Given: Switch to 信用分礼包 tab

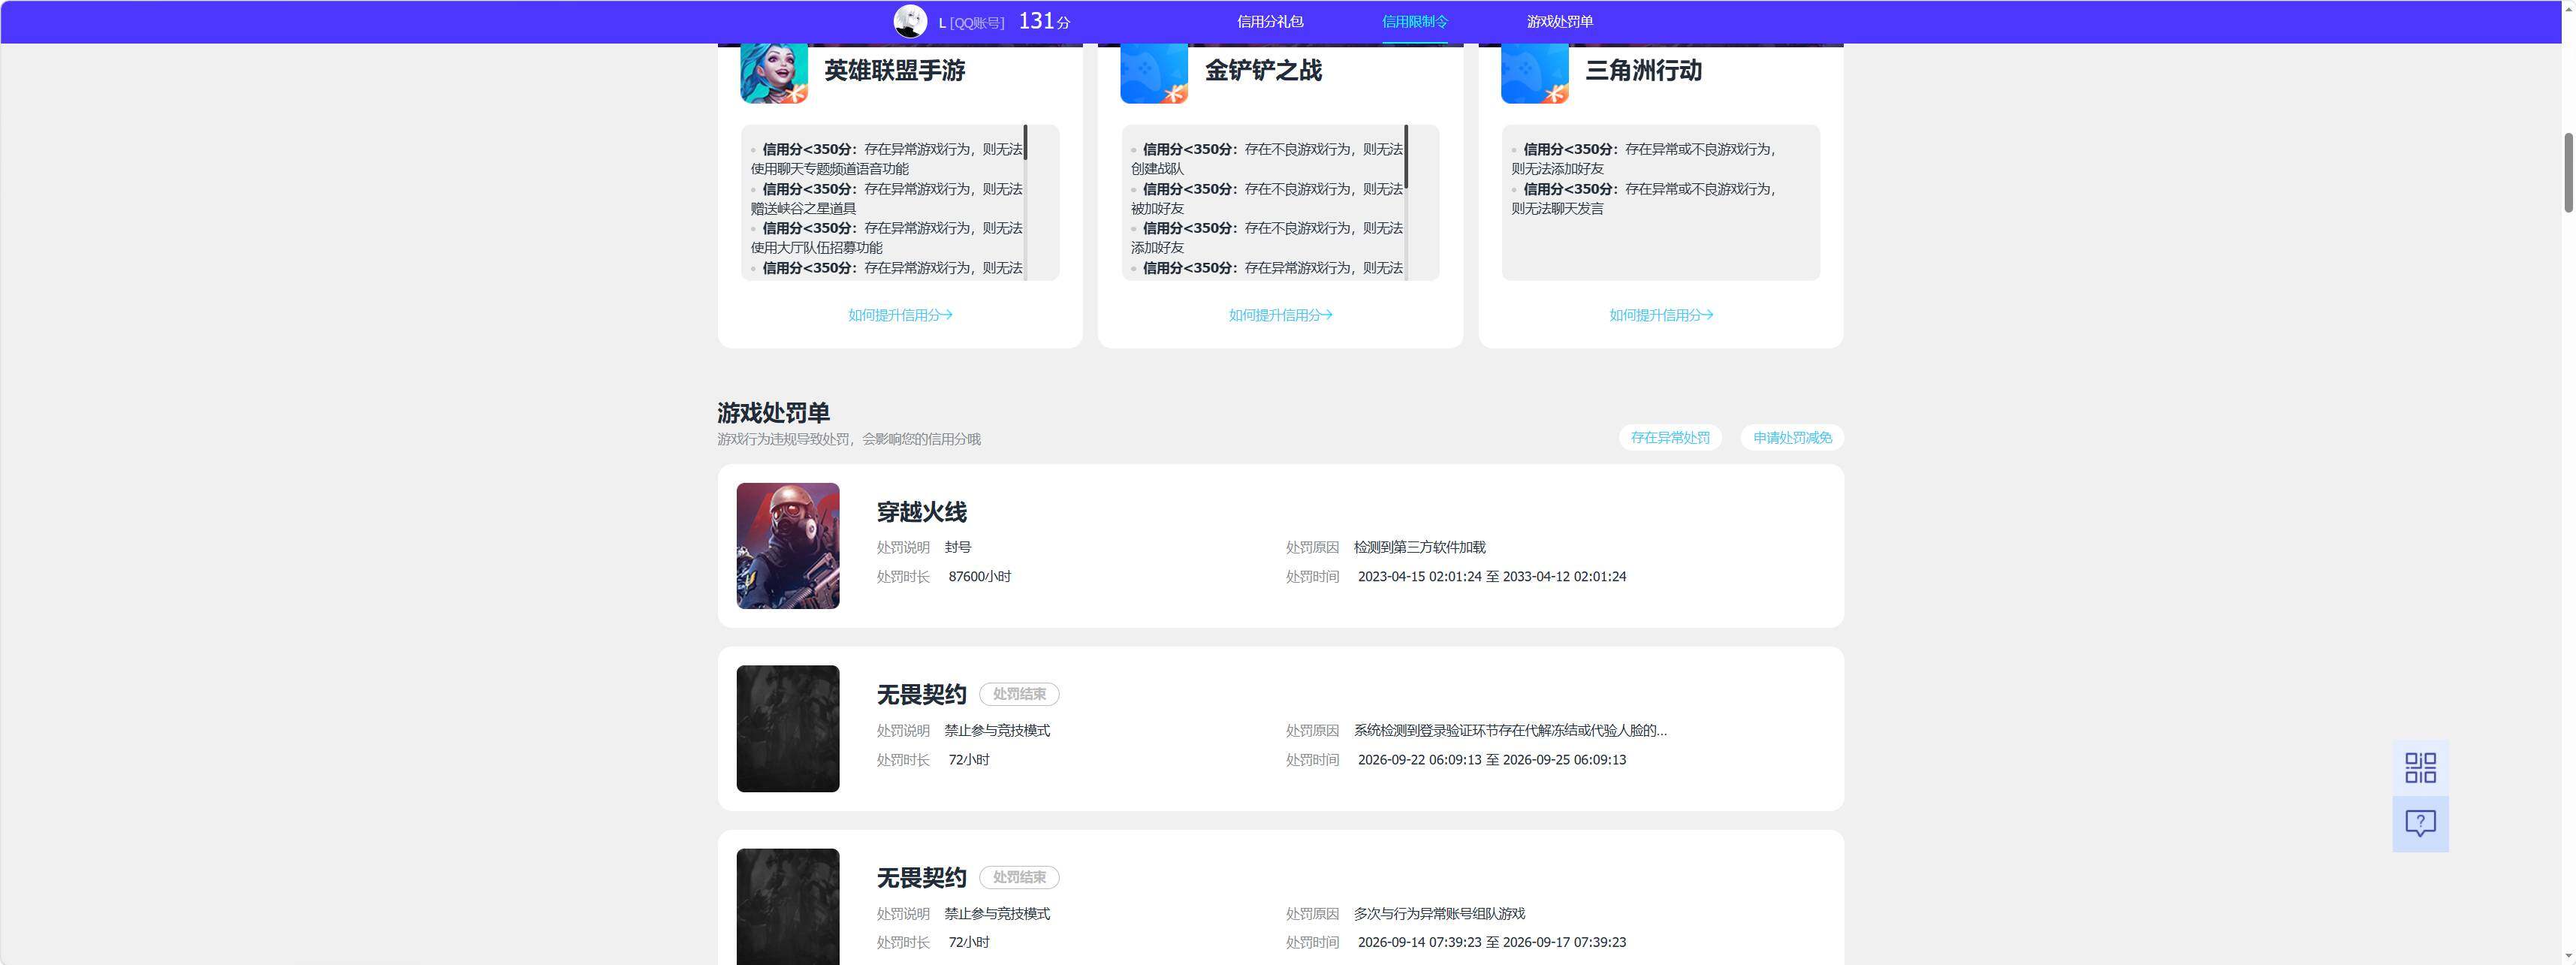Looking at the screenshot, I should 1270,21.
